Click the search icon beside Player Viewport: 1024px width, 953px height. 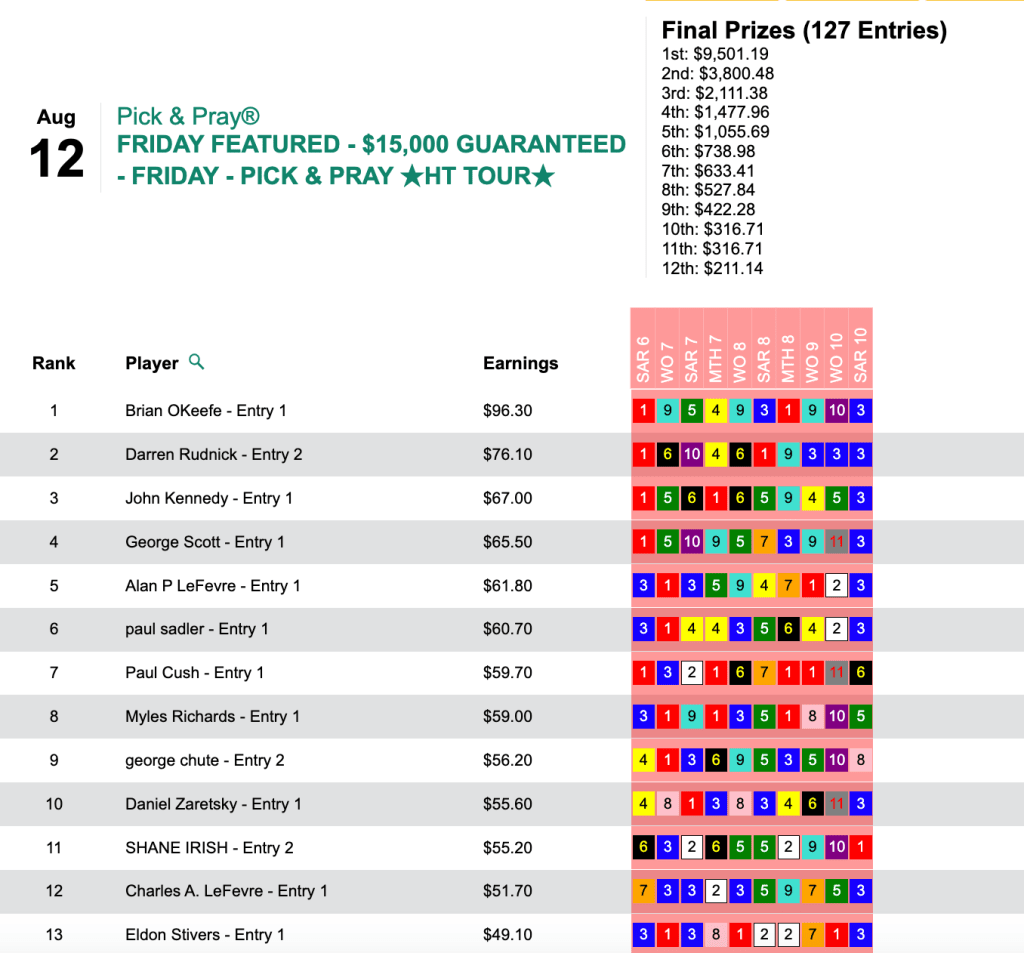tap(196, 362)
